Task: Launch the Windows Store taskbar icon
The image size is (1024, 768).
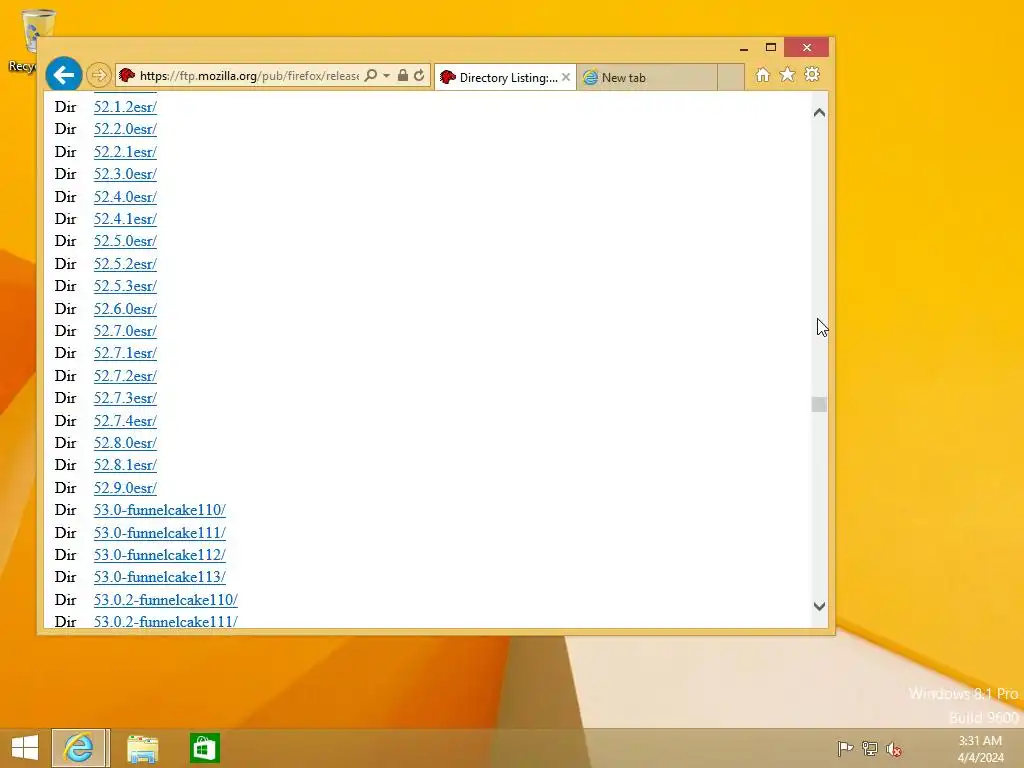Action: [204, 748]
